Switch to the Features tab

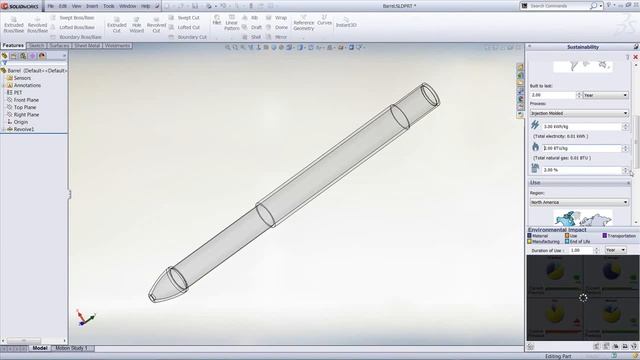click(x=13, y=46)
